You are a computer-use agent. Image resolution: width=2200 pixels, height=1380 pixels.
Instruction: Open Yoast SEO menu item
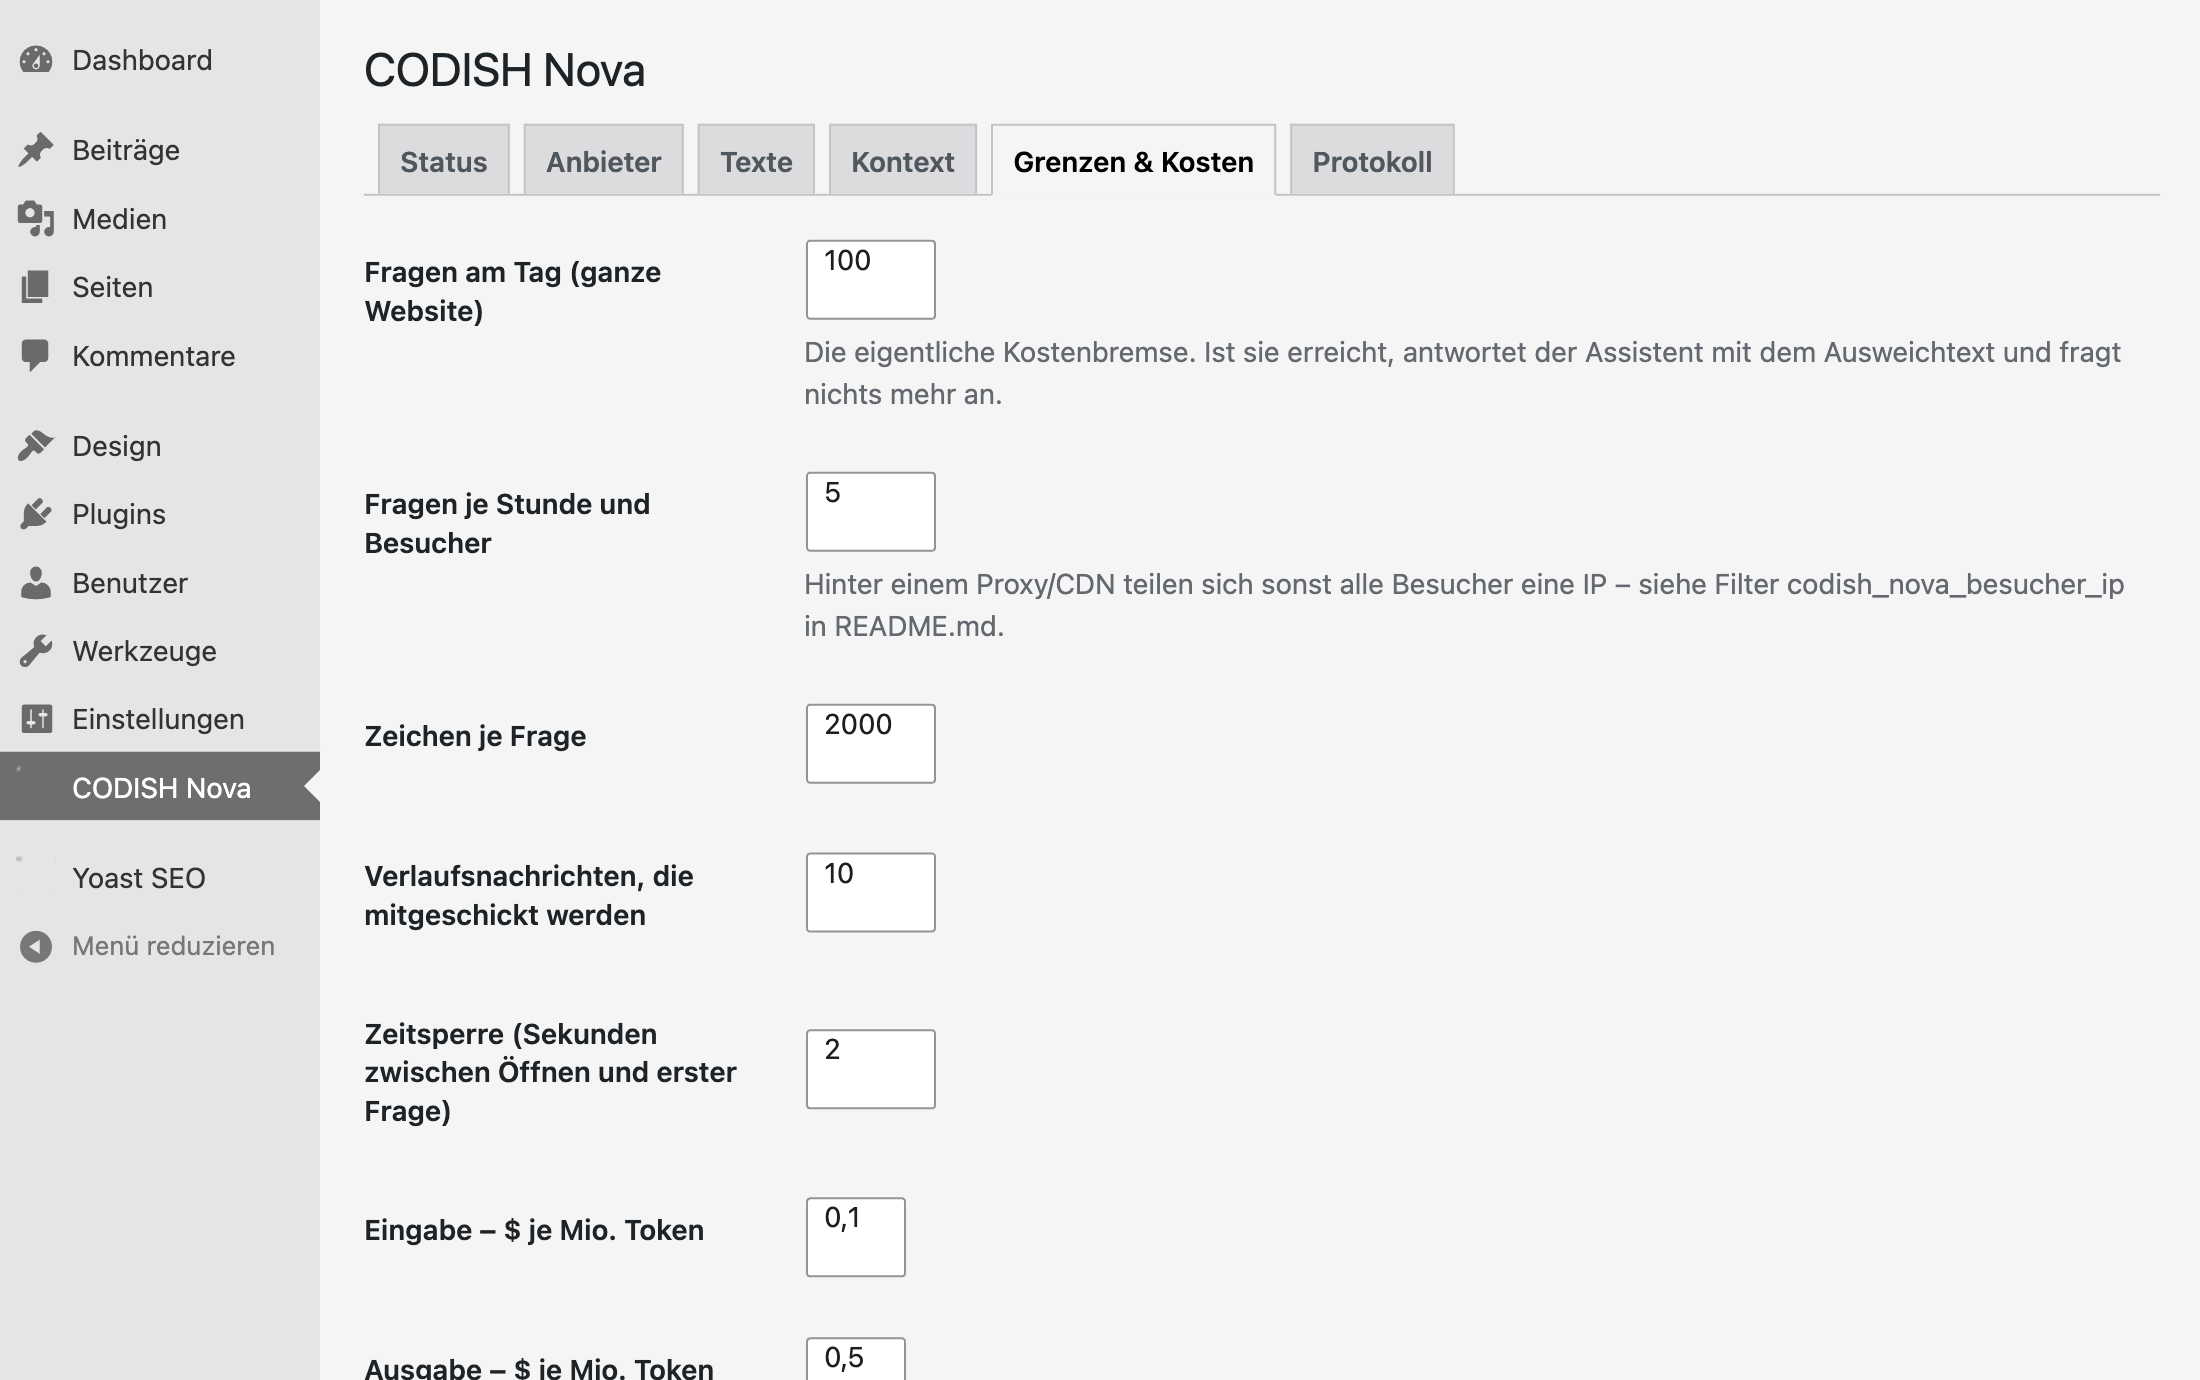[x=160, y=878]
